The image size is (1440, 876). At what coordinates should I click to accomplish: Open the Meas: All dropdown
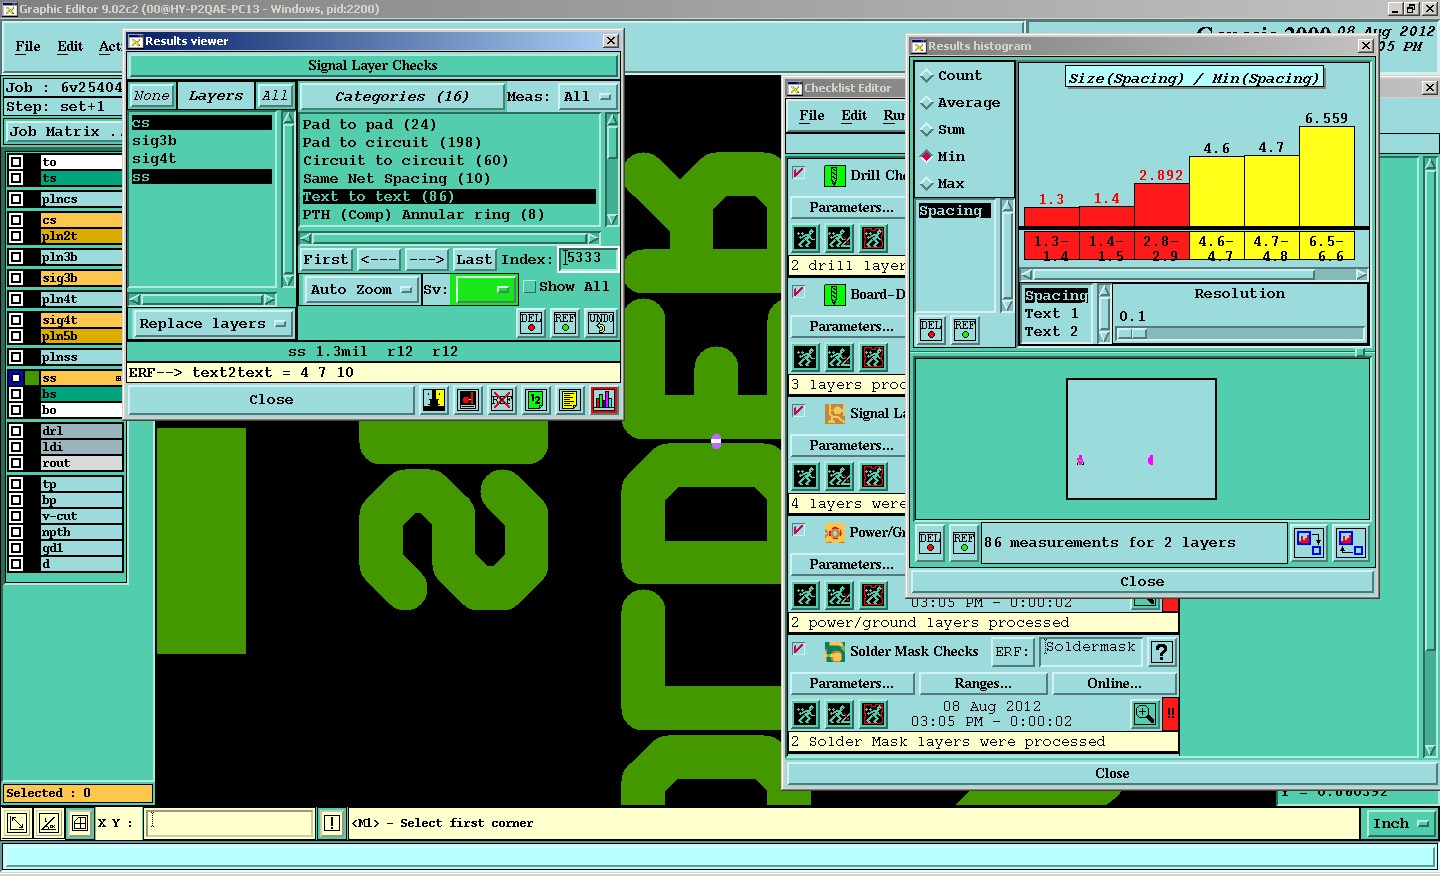point(587,97)
